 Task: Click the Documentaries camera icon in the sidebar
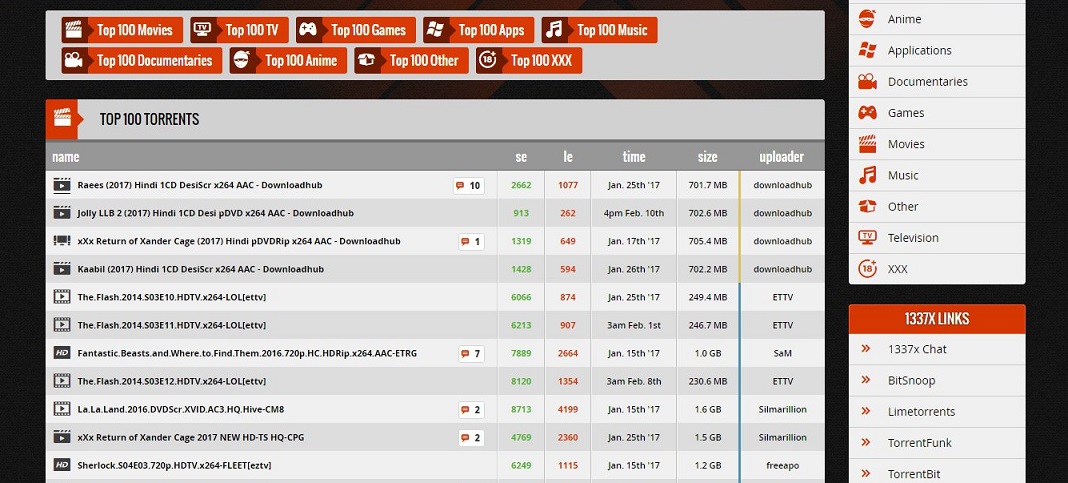(867, 82)
